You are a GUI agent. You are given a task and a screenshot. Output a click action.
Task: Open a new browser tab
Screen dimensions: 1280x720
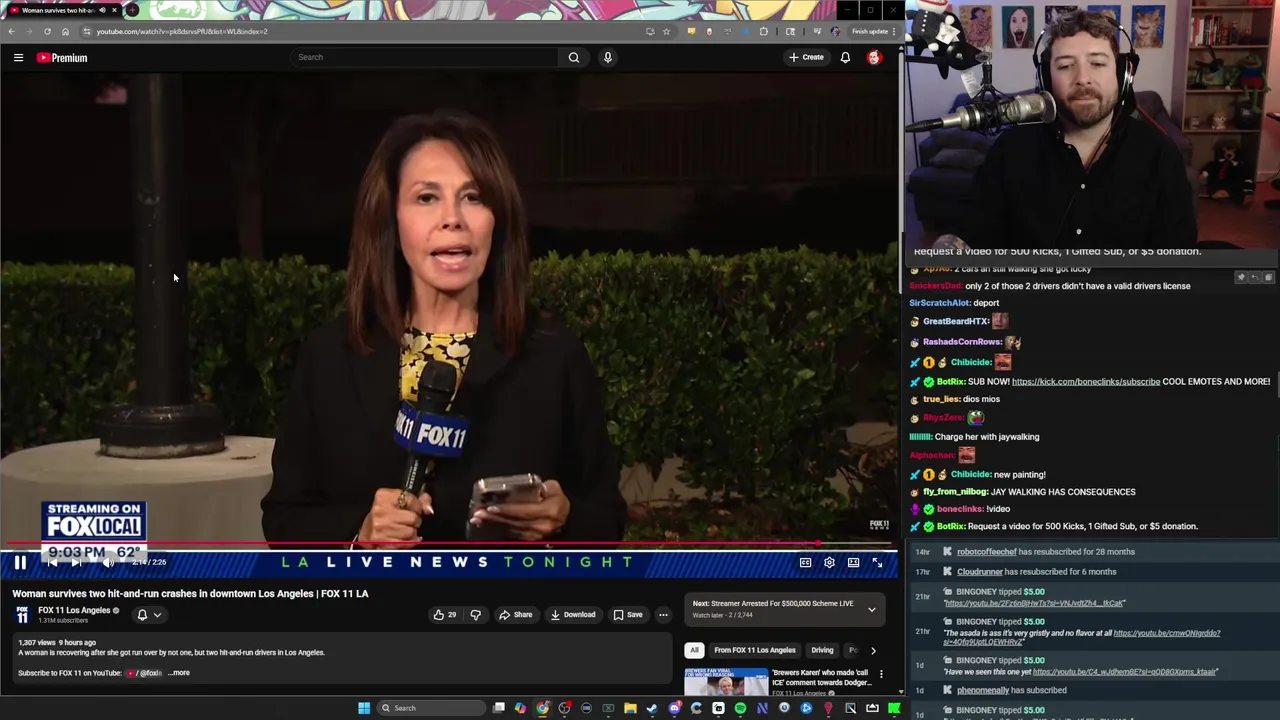pyautogui.click(x=132, y=10)
